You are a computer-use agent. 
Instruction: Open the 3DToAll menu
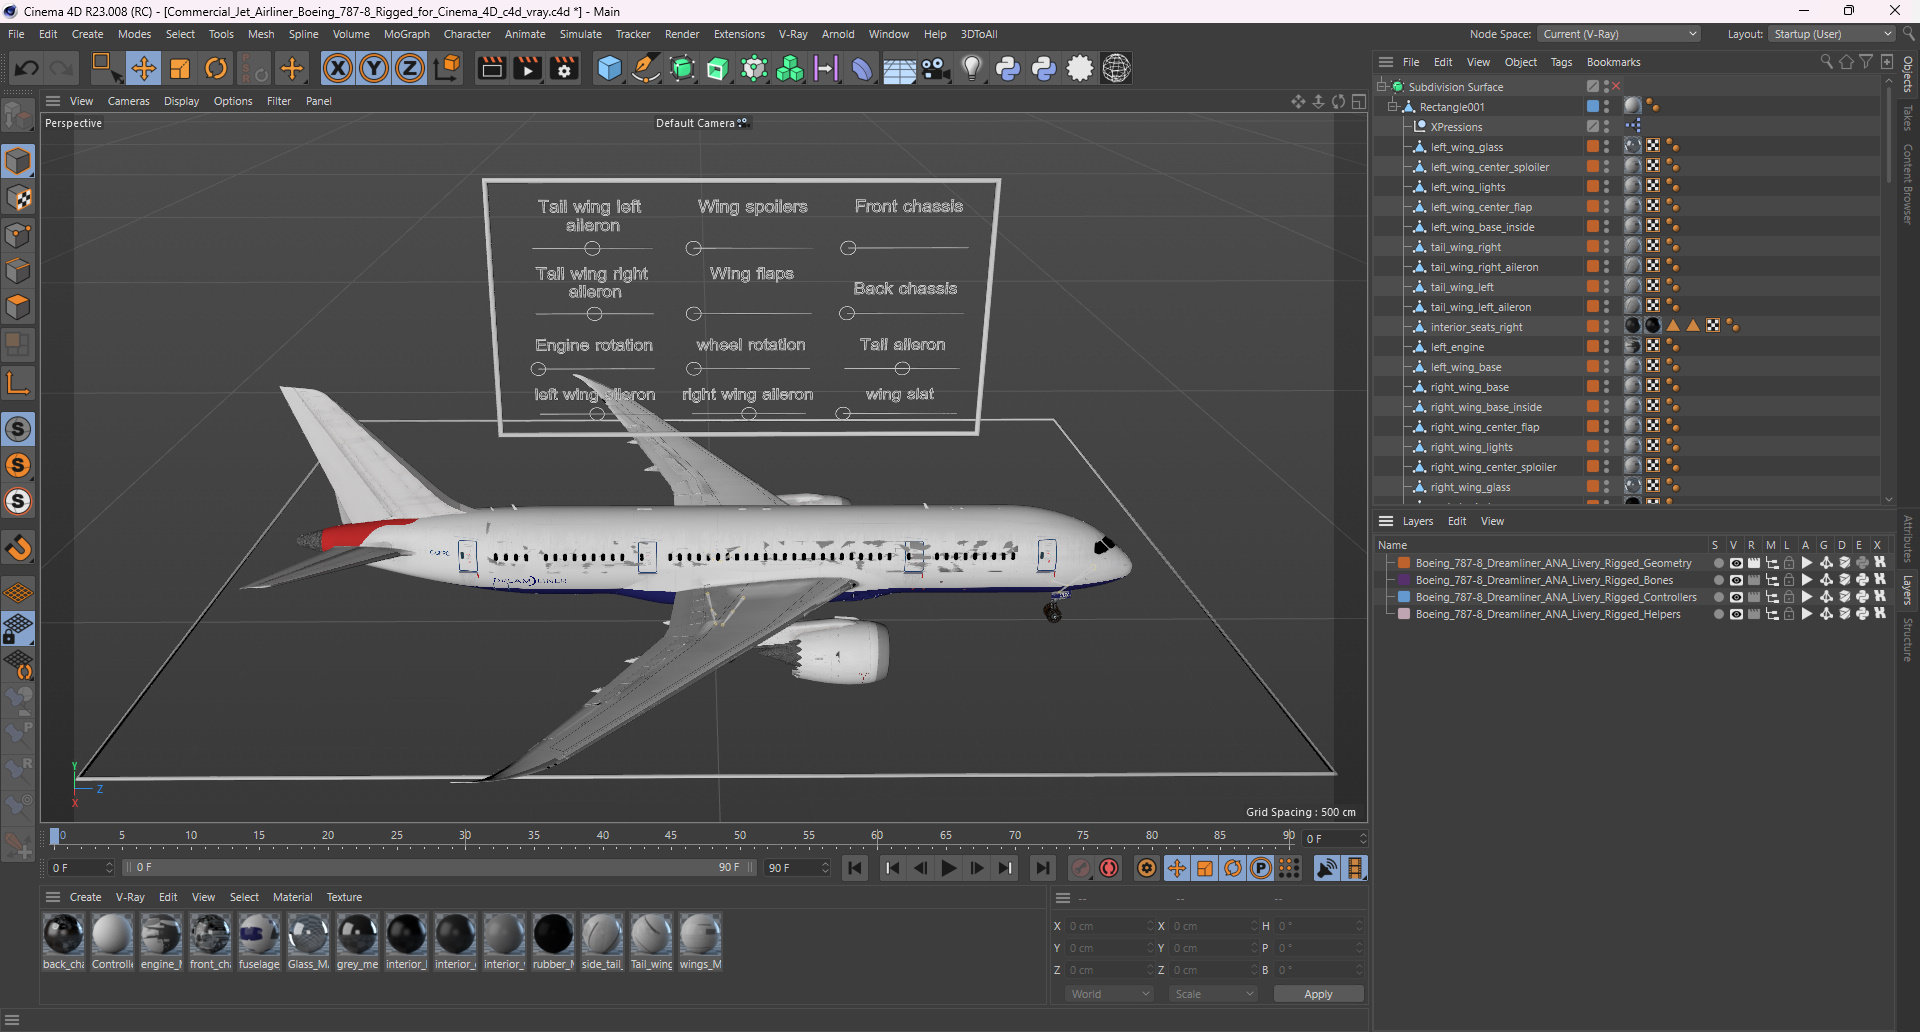click(979, 34)
